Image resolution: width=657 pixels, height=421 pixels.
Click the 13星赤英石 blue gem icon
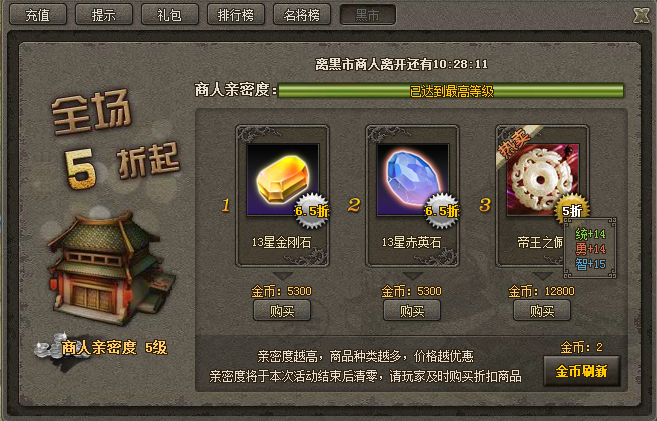(x=413, y=180)
